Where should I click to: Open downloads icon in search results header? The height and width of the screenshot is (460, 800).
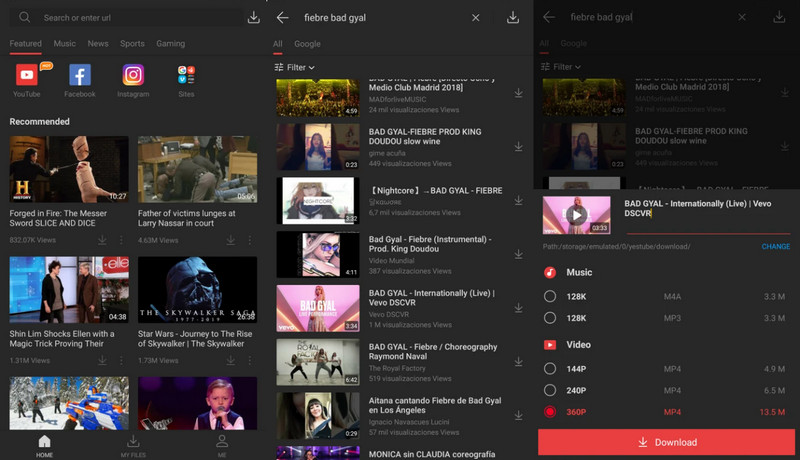513,17
